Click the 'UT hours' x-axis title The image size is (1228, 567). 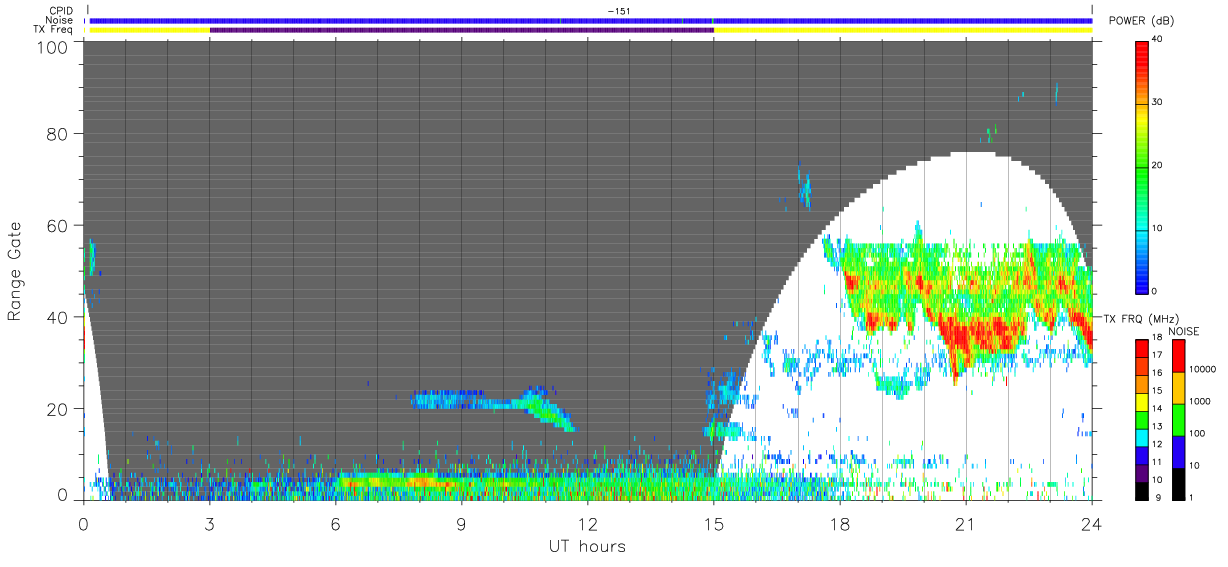point(587,546)
